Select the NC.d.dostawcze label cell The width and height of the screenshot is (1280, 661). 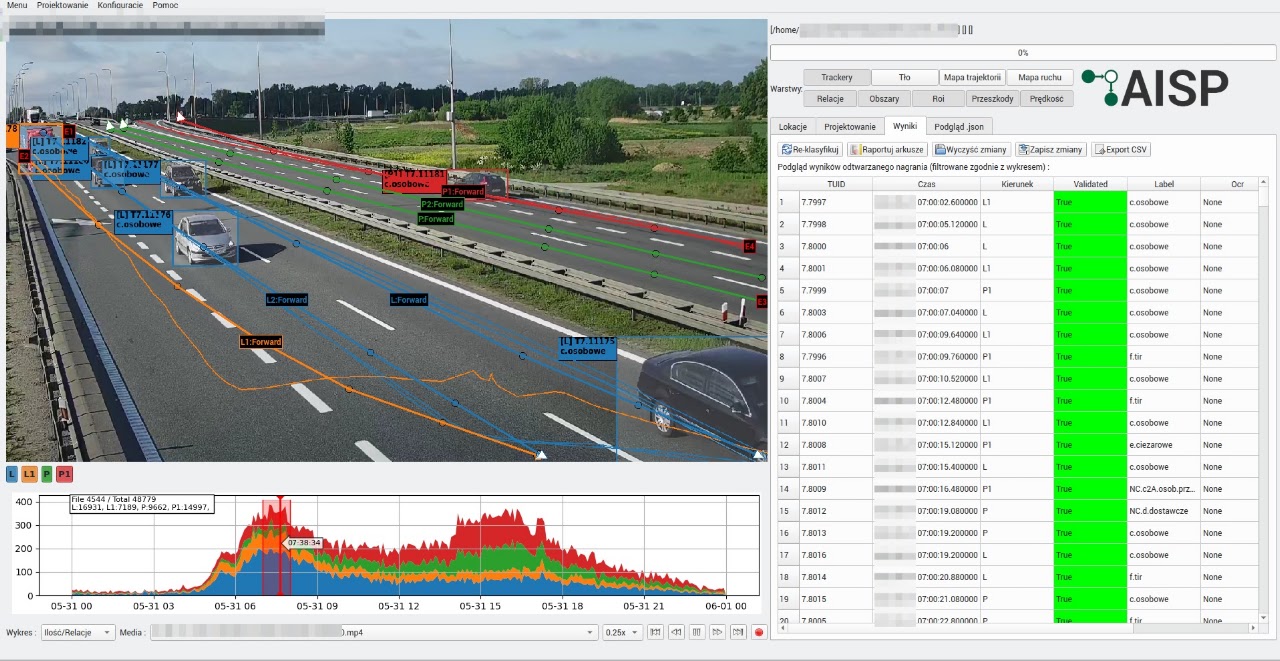click(x=1163, y=511)
